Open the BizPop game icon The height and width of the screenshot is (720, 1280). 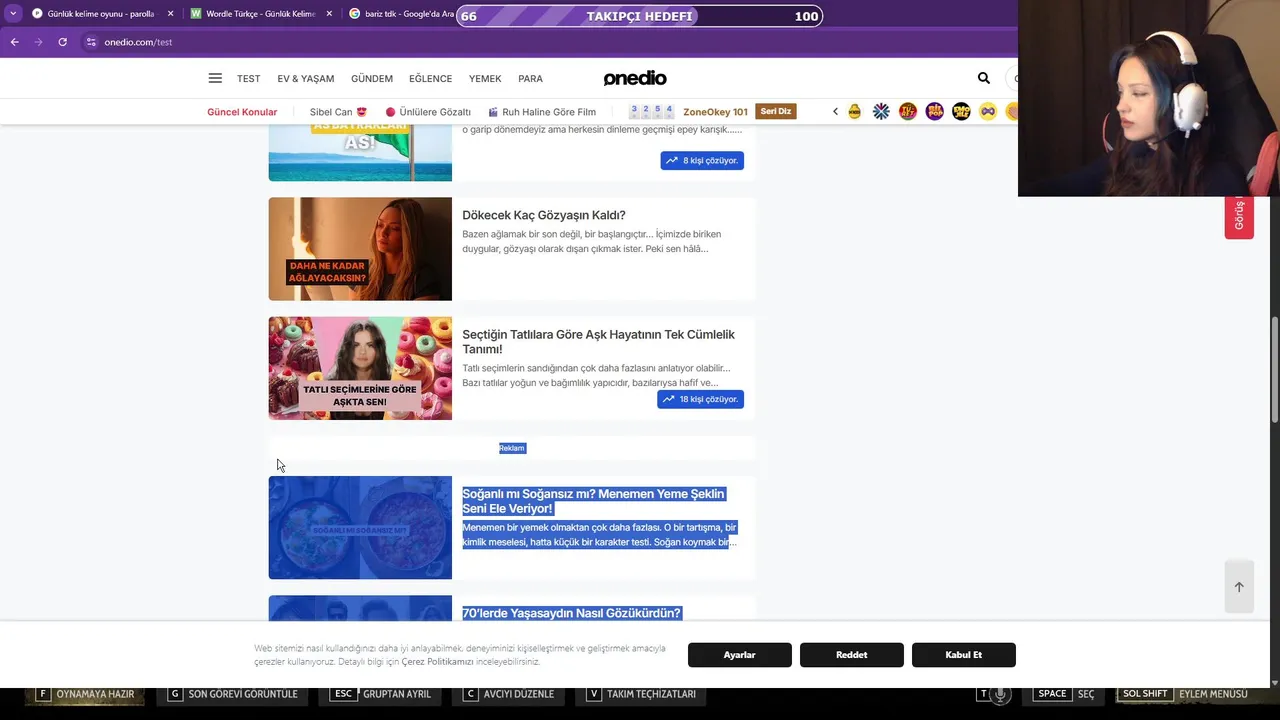934,112
